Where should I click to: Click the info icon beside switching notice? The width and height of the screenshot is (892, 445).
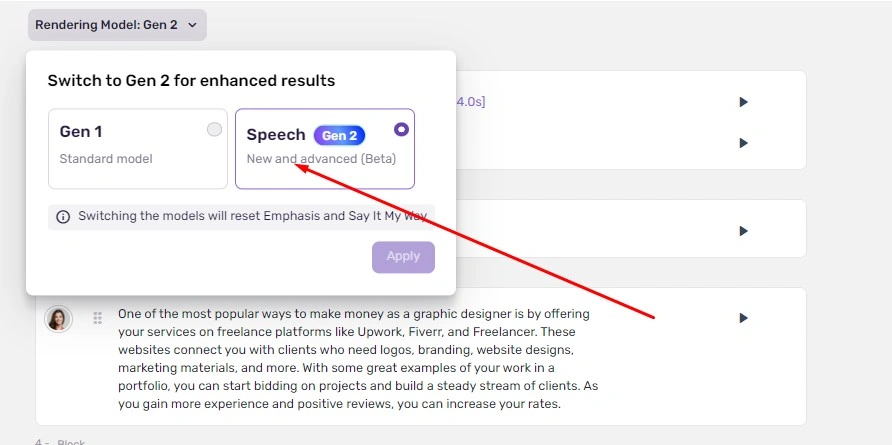[63, 217]
